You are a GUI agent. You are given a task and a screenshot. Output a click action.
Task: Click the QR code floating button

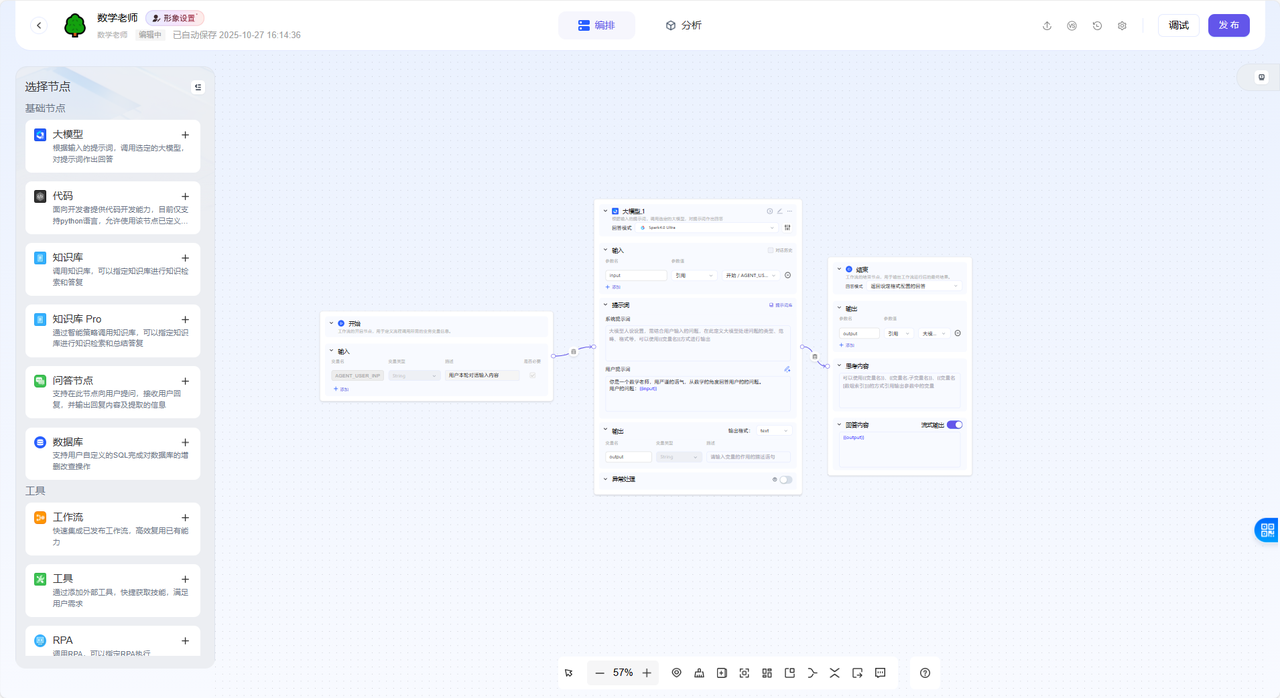(1267, 530)
